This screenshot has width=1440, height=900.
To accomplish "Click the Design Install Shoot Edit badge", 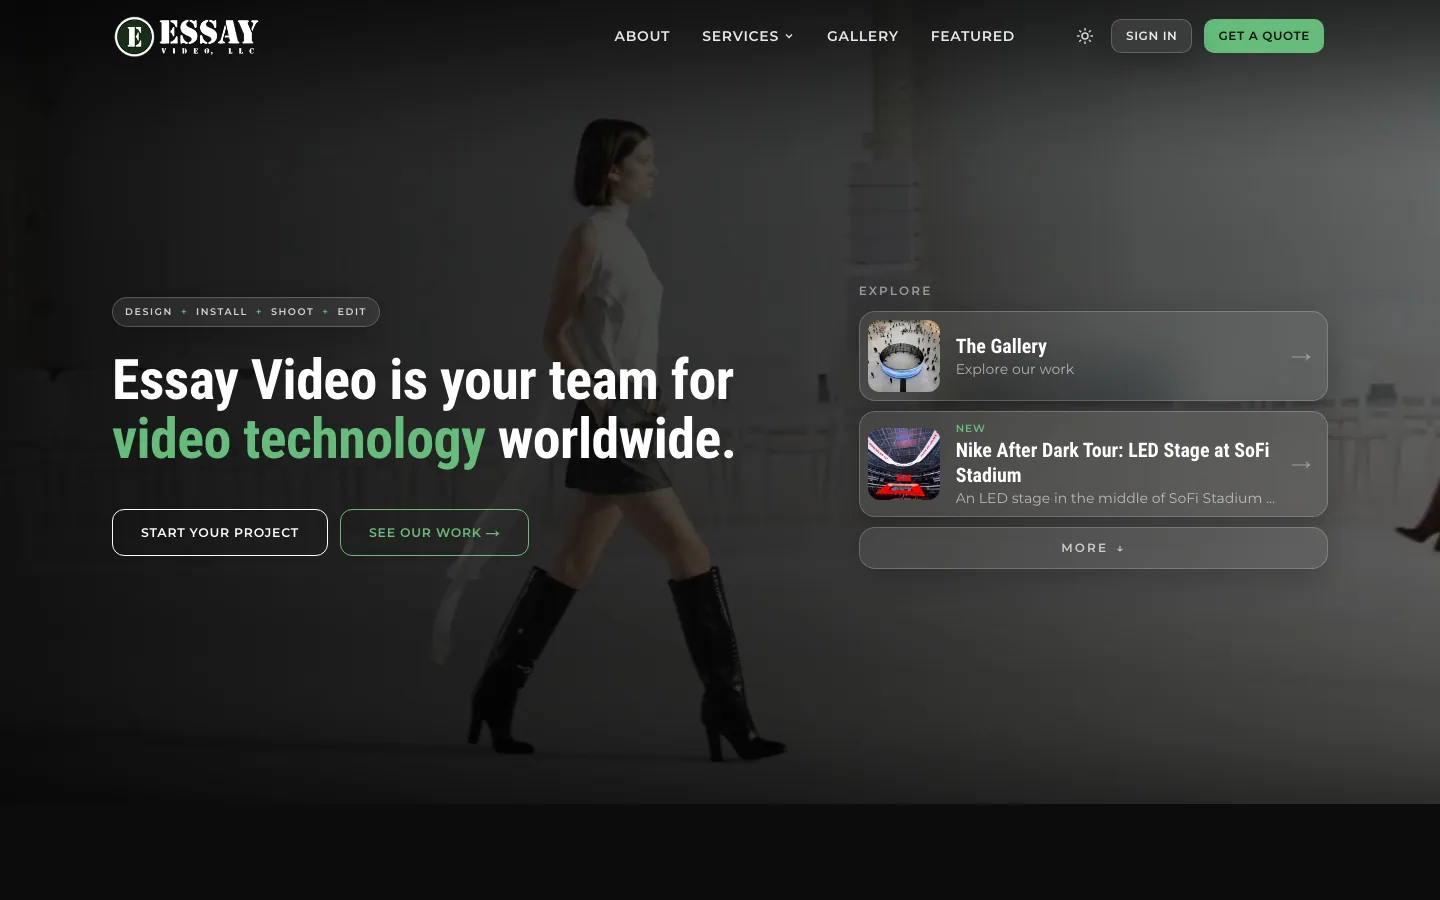I will pyautogui.click(x=246, y=312).
